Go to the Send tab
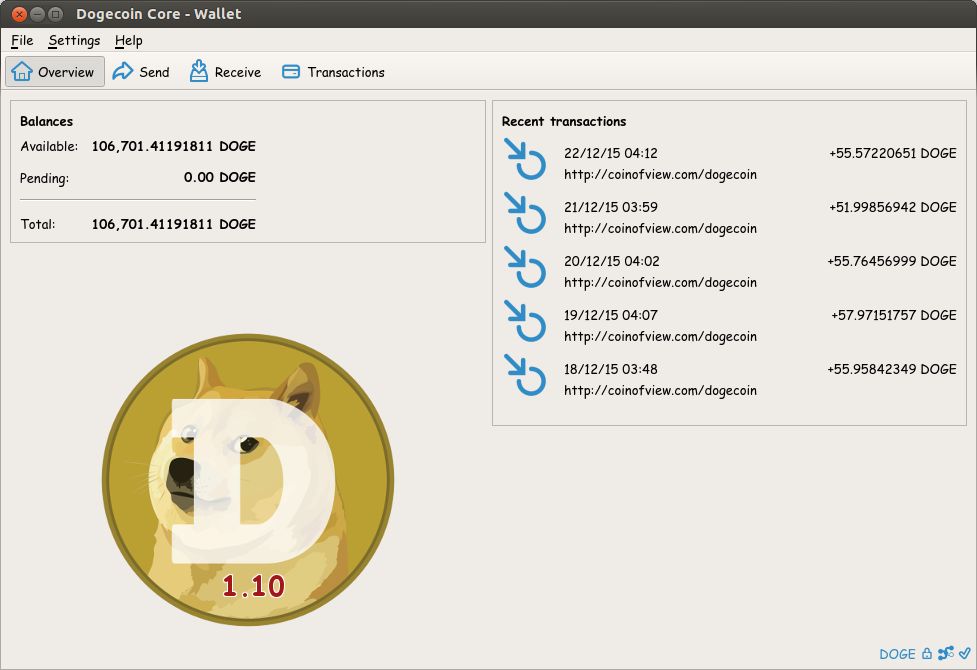The width and height of the screenshot is (977, 670). [141, 72]
